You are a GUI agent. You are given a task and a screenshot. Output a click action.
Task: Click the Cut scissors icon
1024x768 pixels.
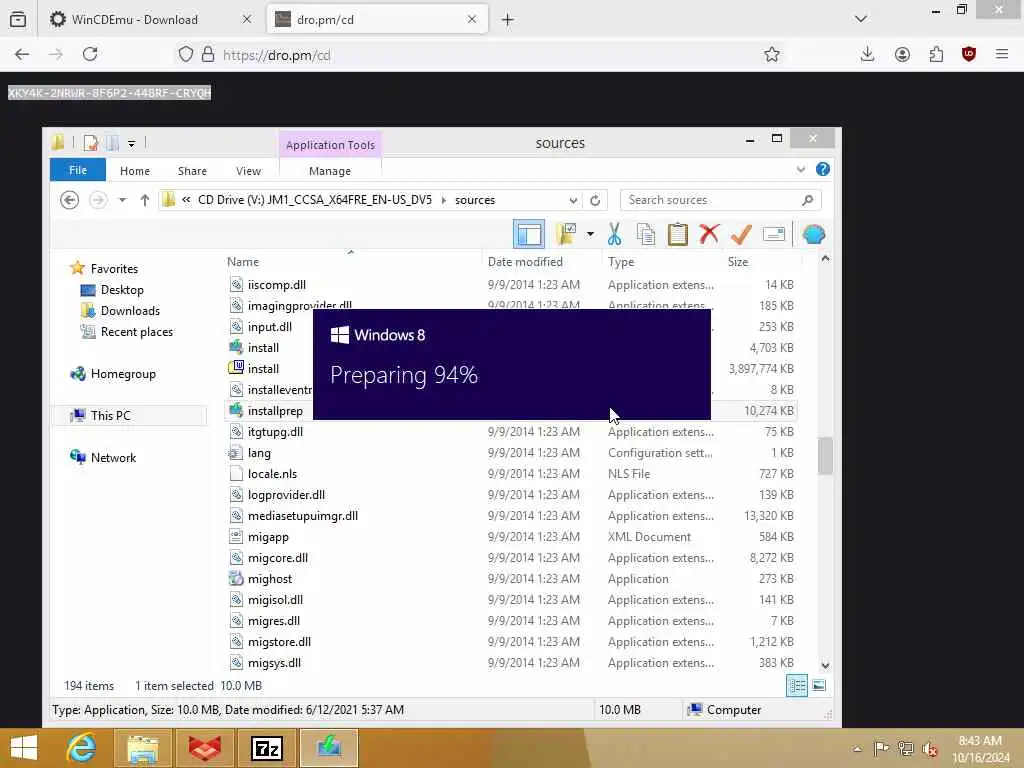click(x=614, y=234)
